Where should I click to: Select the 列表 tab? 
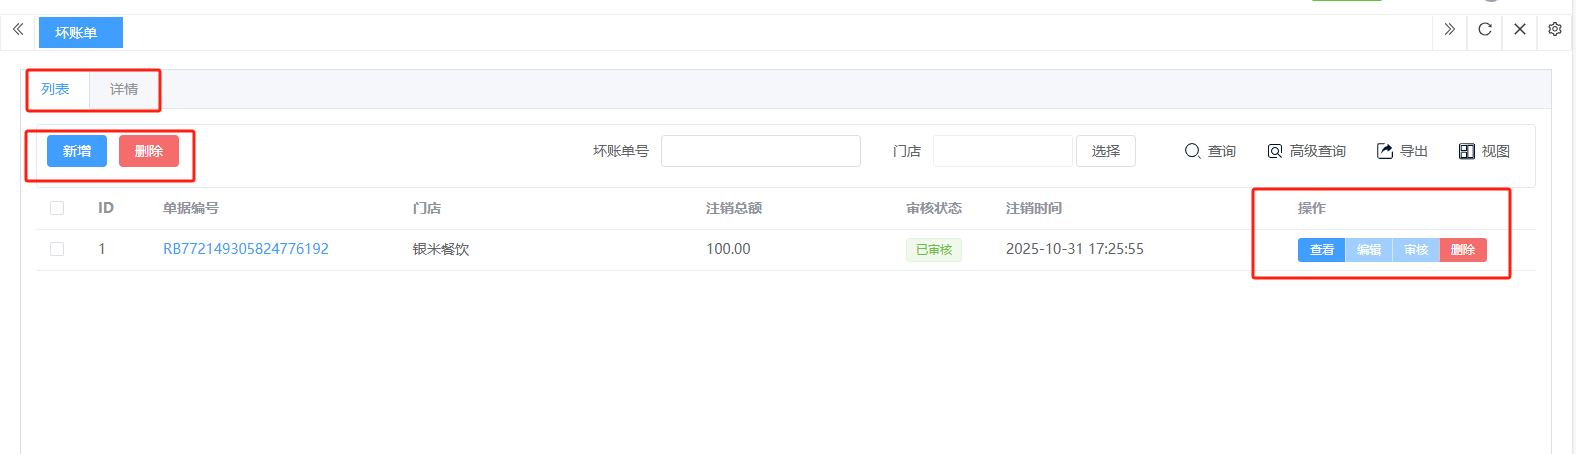pyautogui.click(x=55, y=89)
